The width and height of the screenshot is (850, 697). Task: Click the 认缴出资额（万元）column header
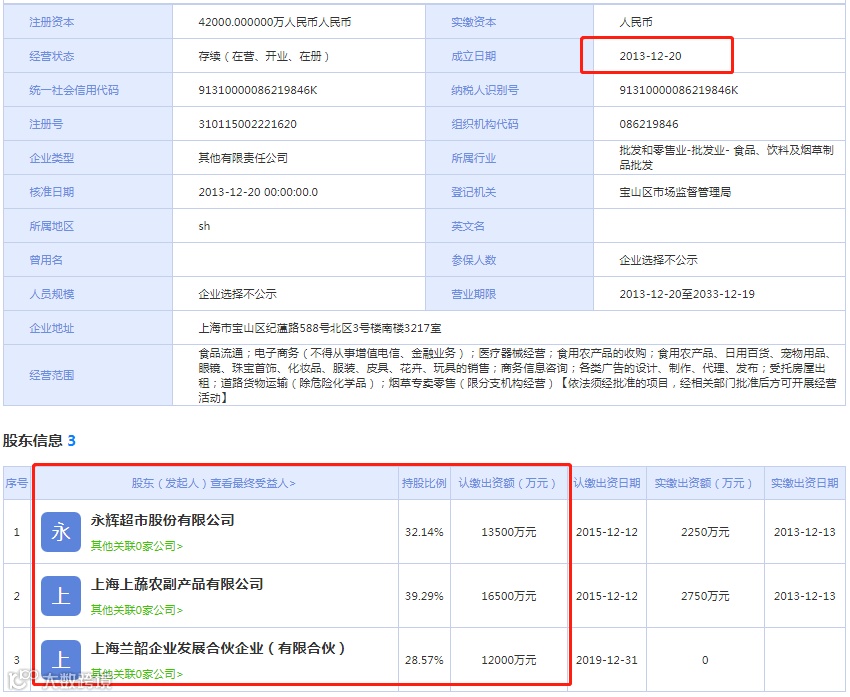pos(507,483)
